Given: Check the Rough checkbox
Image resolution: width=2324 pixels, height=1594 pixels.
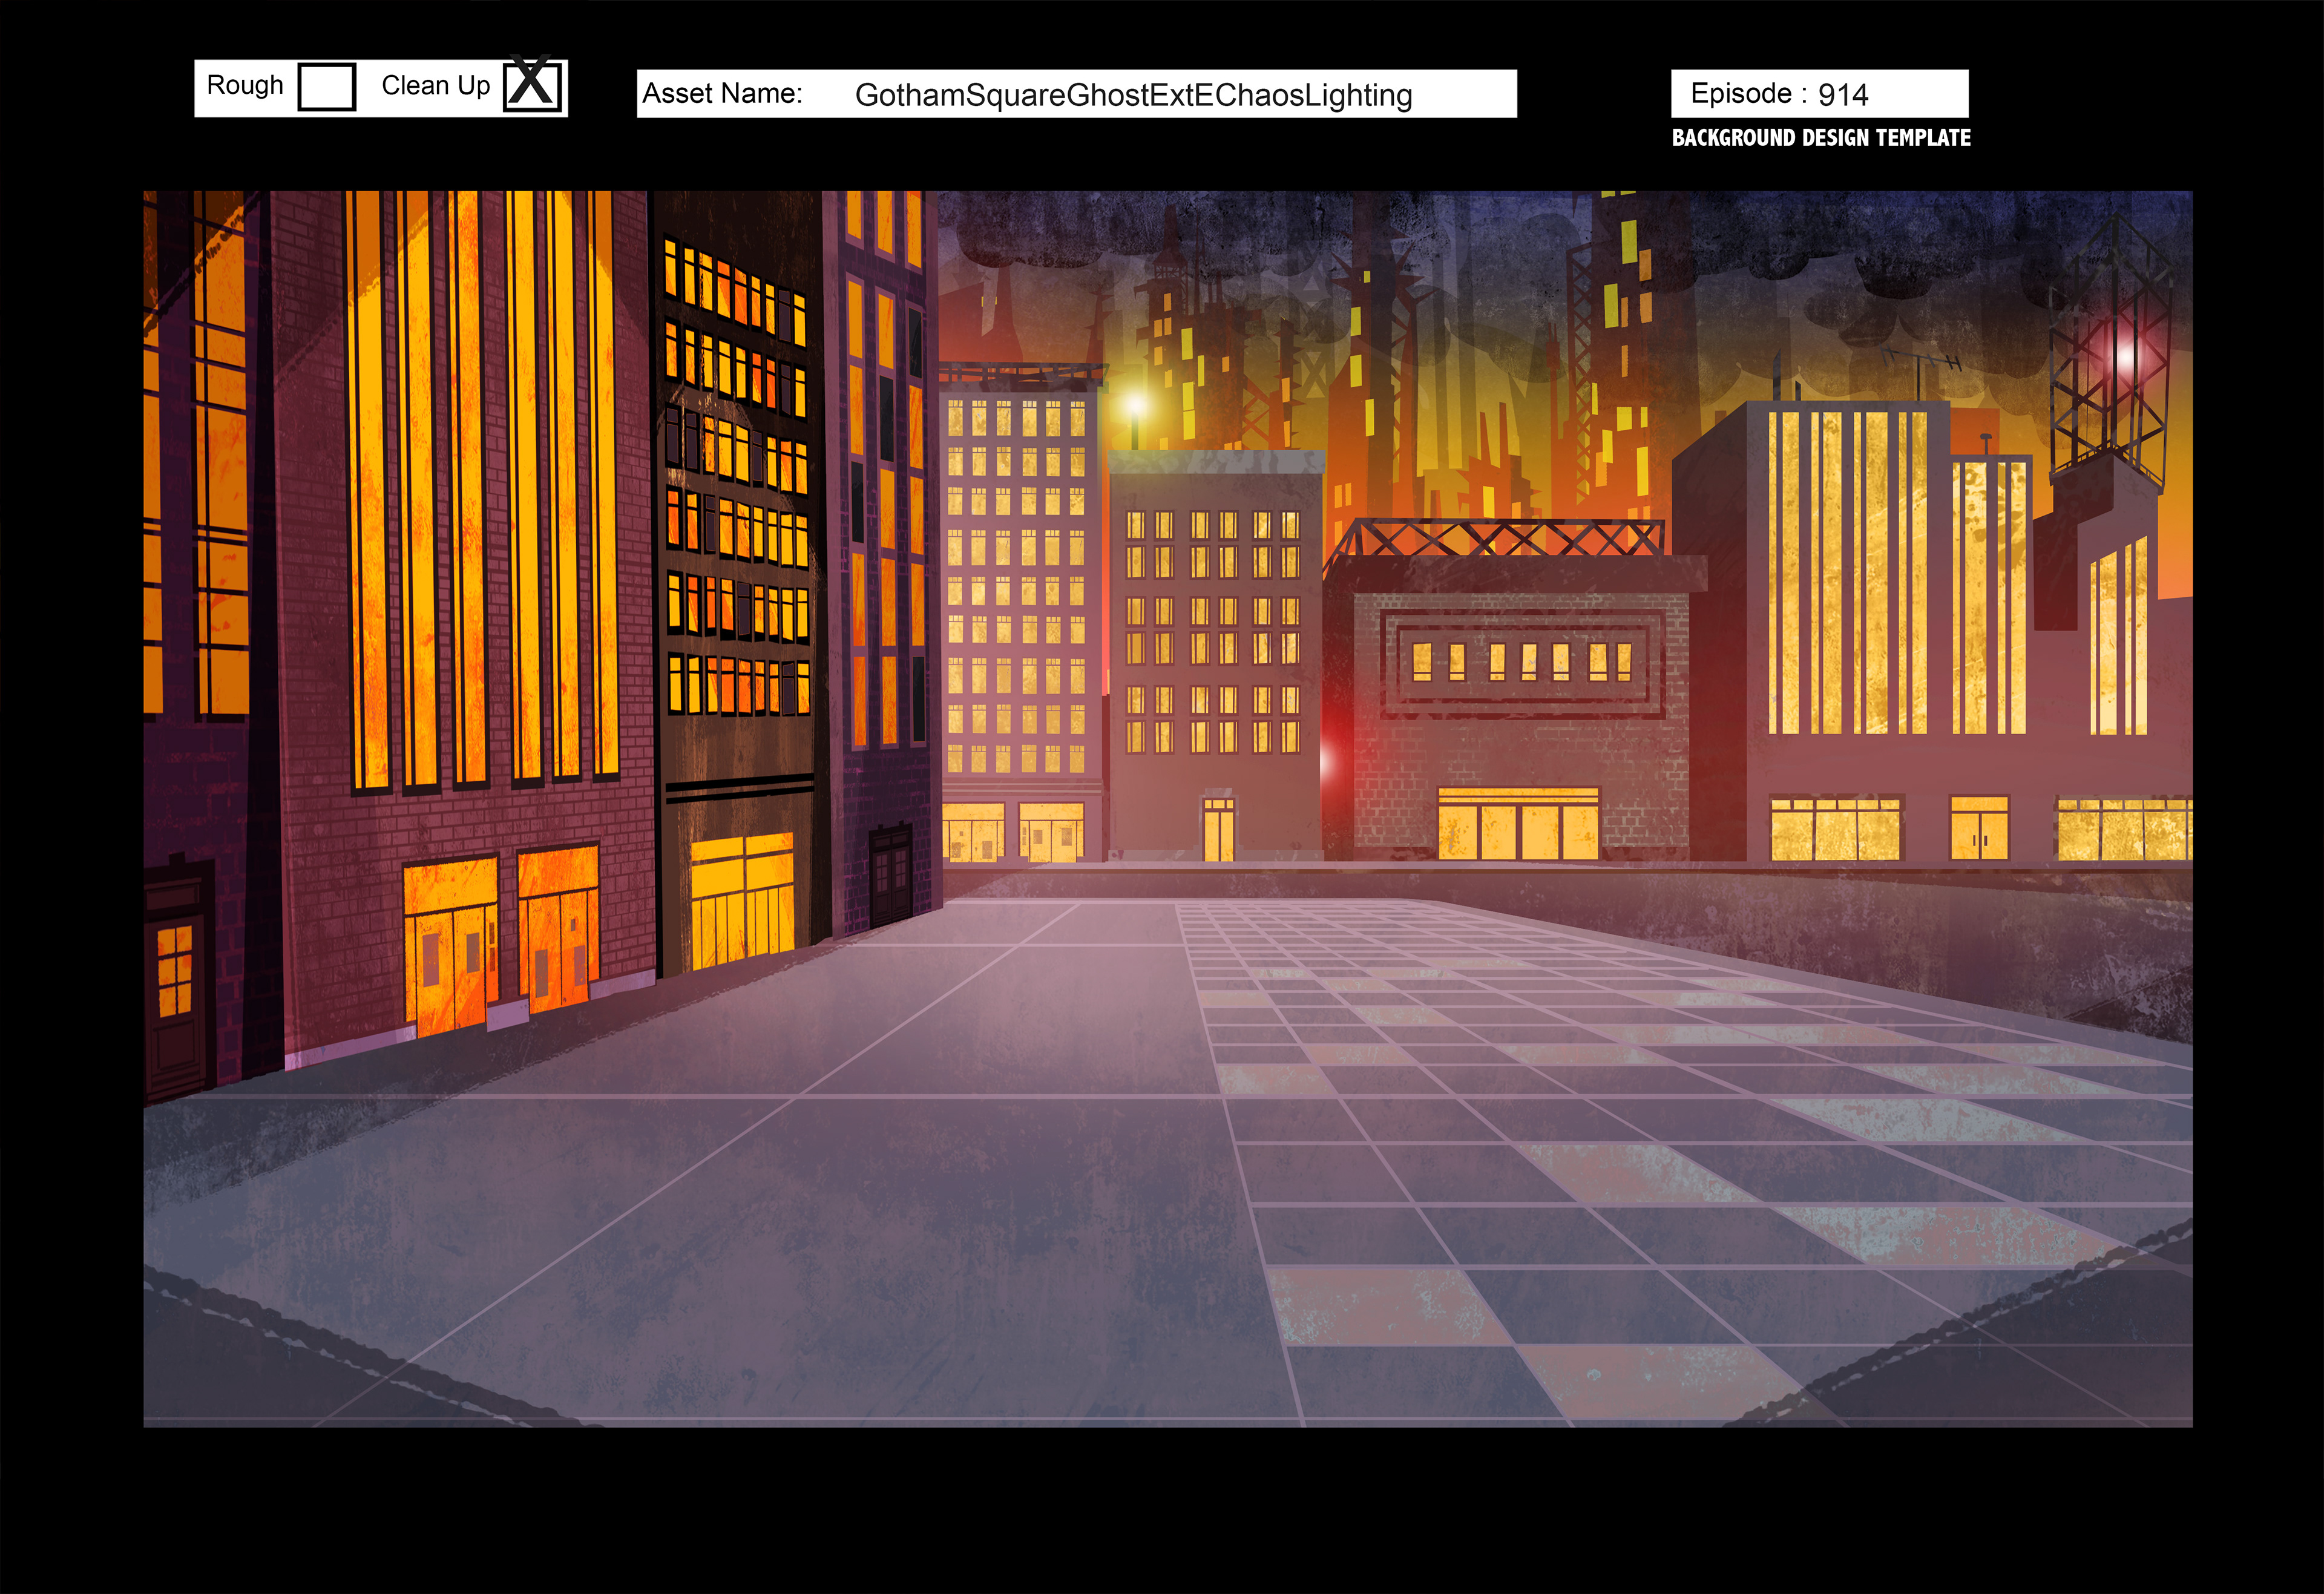Looking at the screenshot, I should tap(327, 87).
